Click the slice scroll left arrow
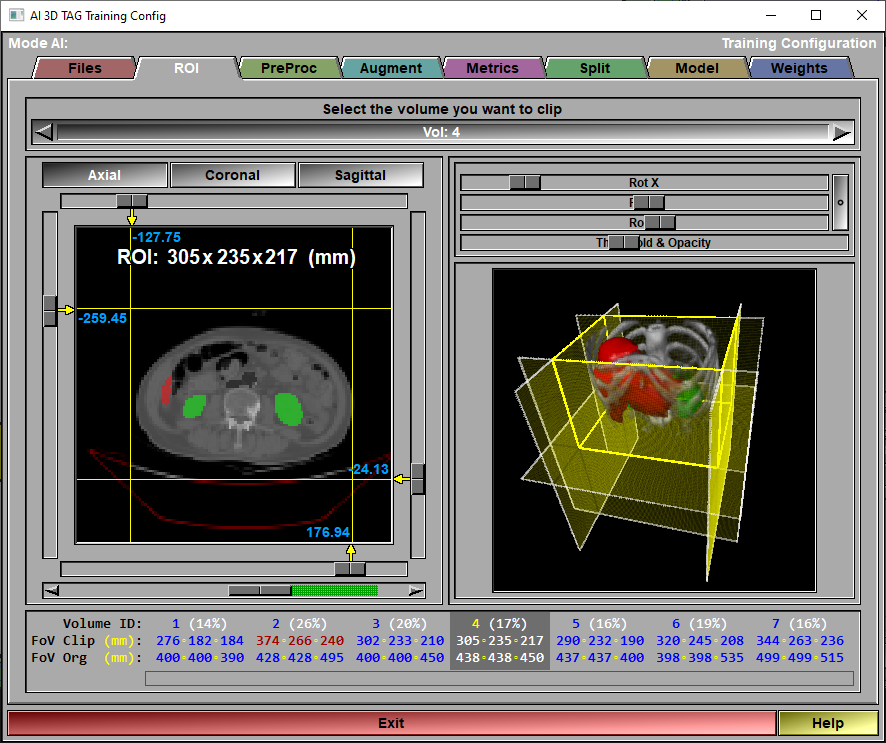 (x=51, y=591)
